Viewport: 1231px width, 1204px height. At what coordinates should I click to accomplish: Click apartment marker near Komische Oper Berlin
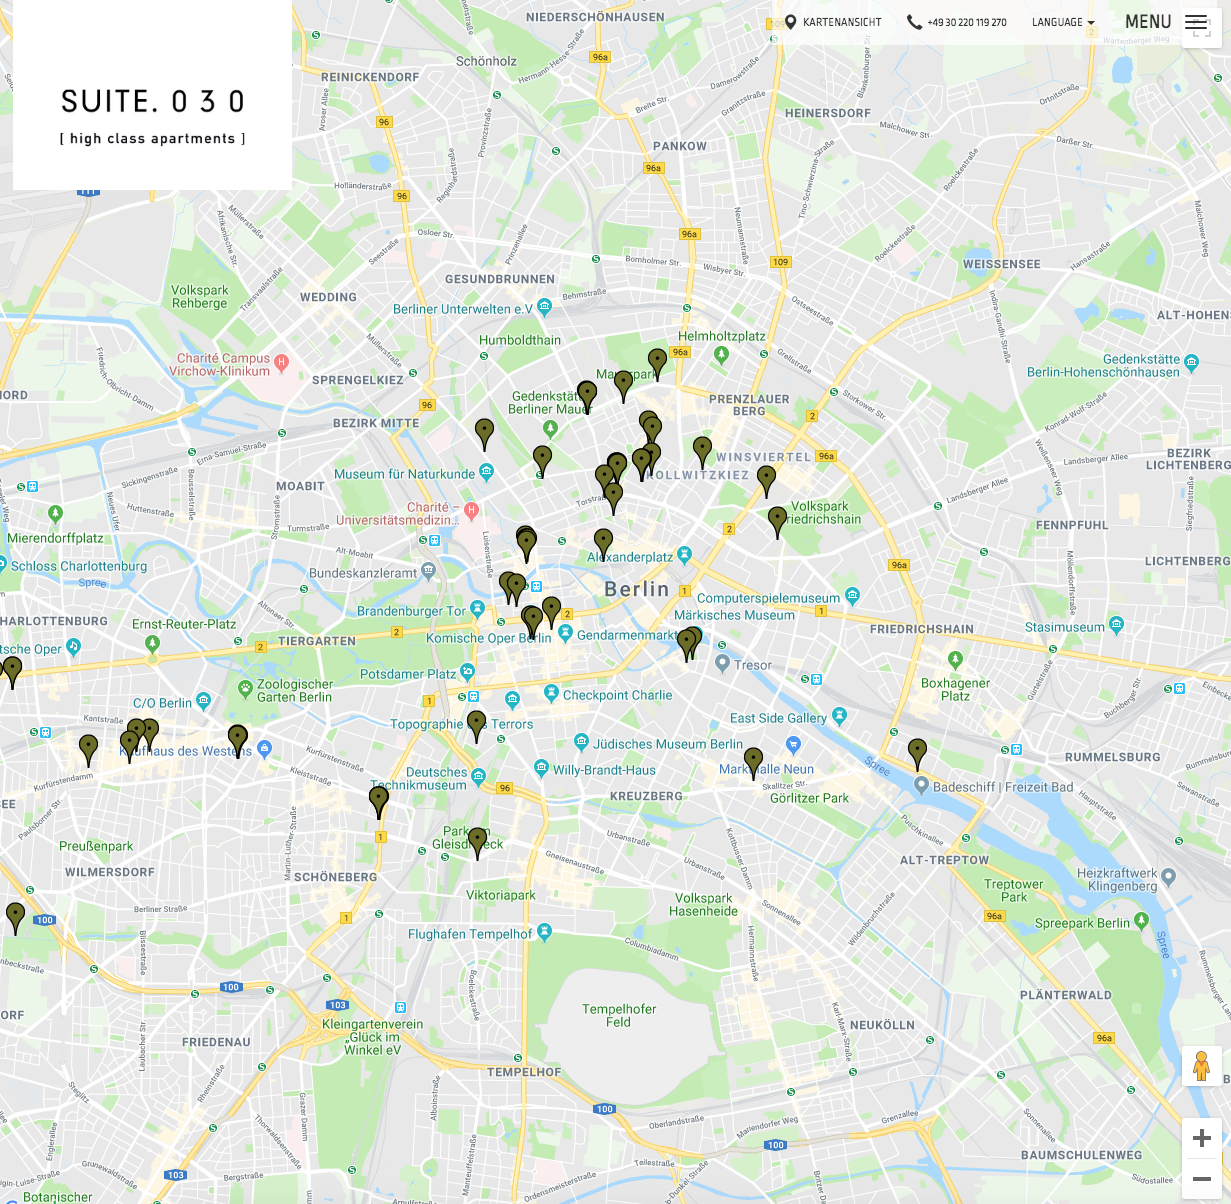pos(532,622)
